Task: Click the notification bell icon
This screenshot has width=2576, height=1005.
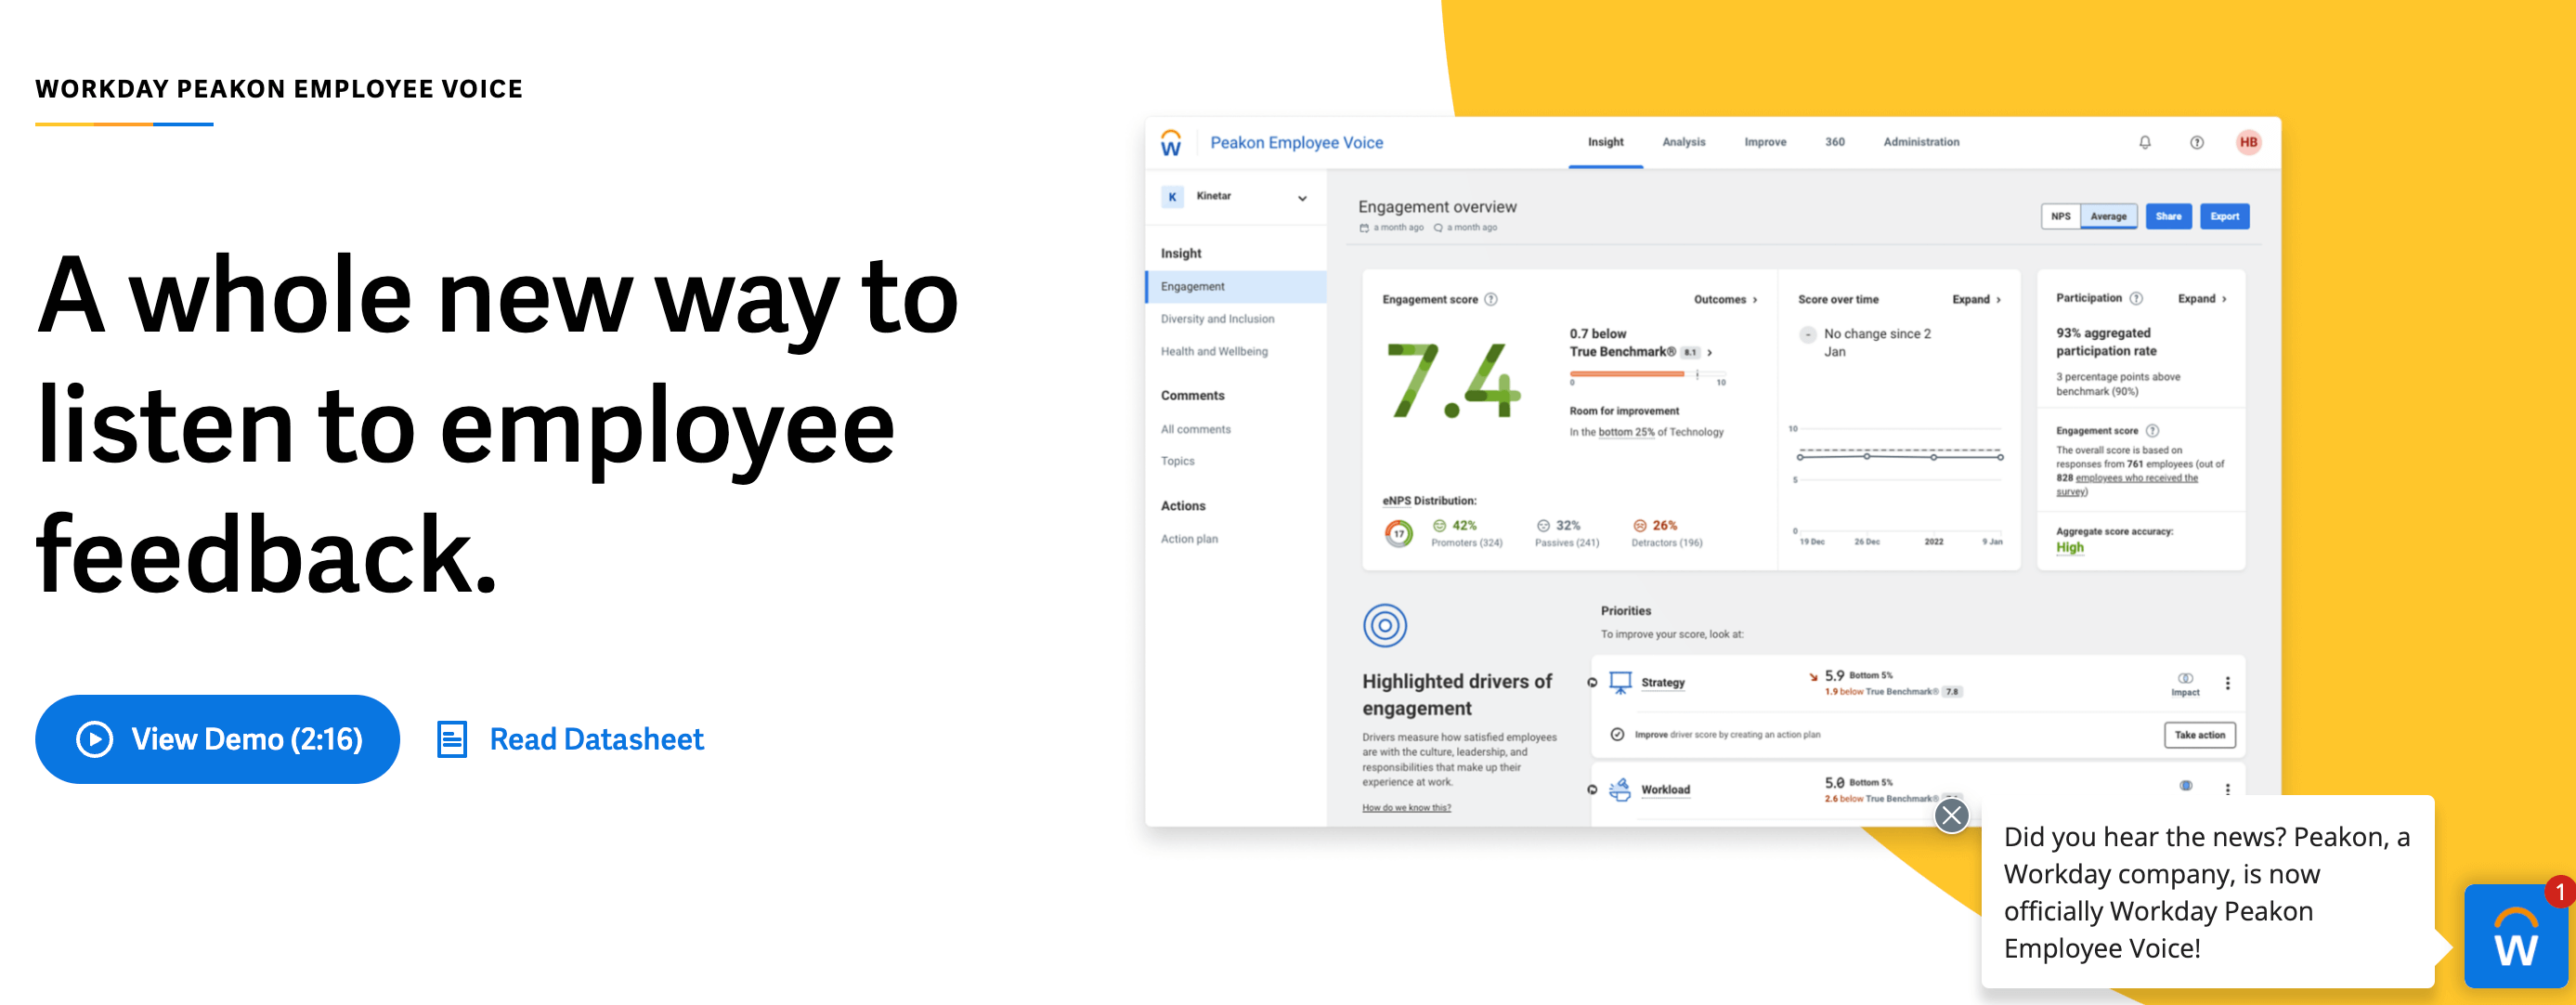Action: 2145,142
